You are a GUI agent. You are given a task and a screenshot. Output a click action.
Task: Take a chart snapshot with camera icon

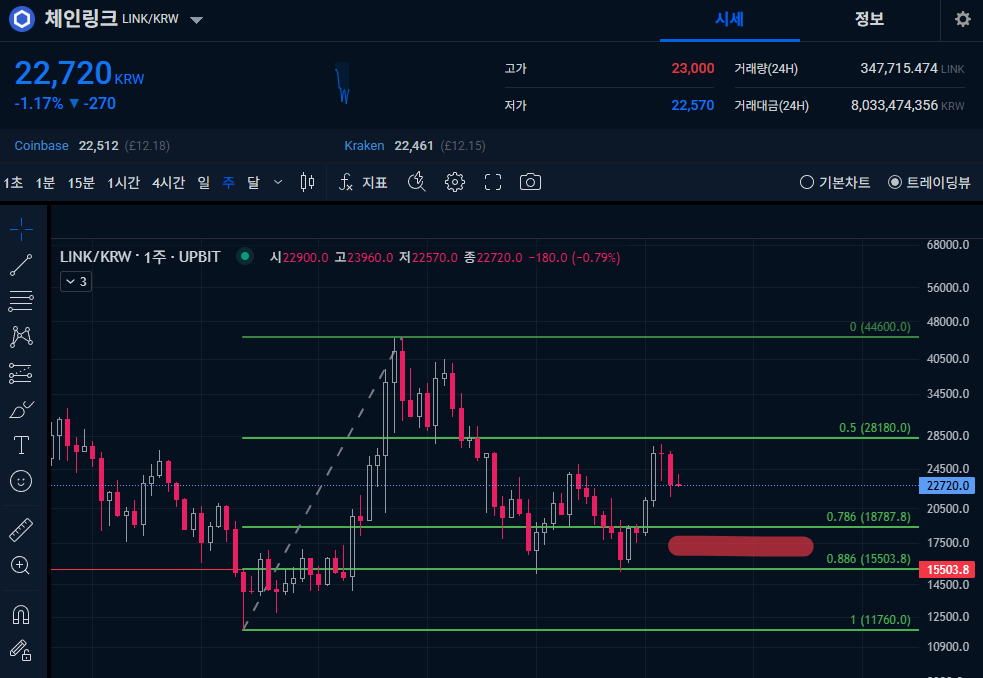[x=530, y=183]
